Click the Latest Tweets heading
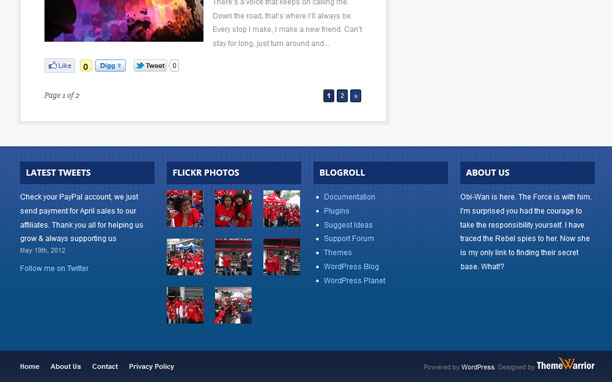Viewport: 612px width, 382px height. [59, 173]
